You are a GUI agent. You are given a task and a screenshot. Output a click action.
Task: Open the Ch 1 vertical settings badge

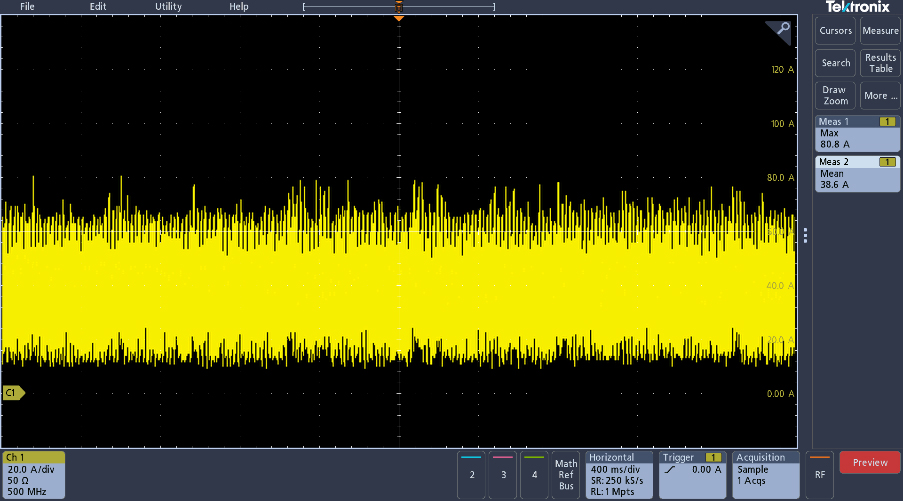click(34, 474)
